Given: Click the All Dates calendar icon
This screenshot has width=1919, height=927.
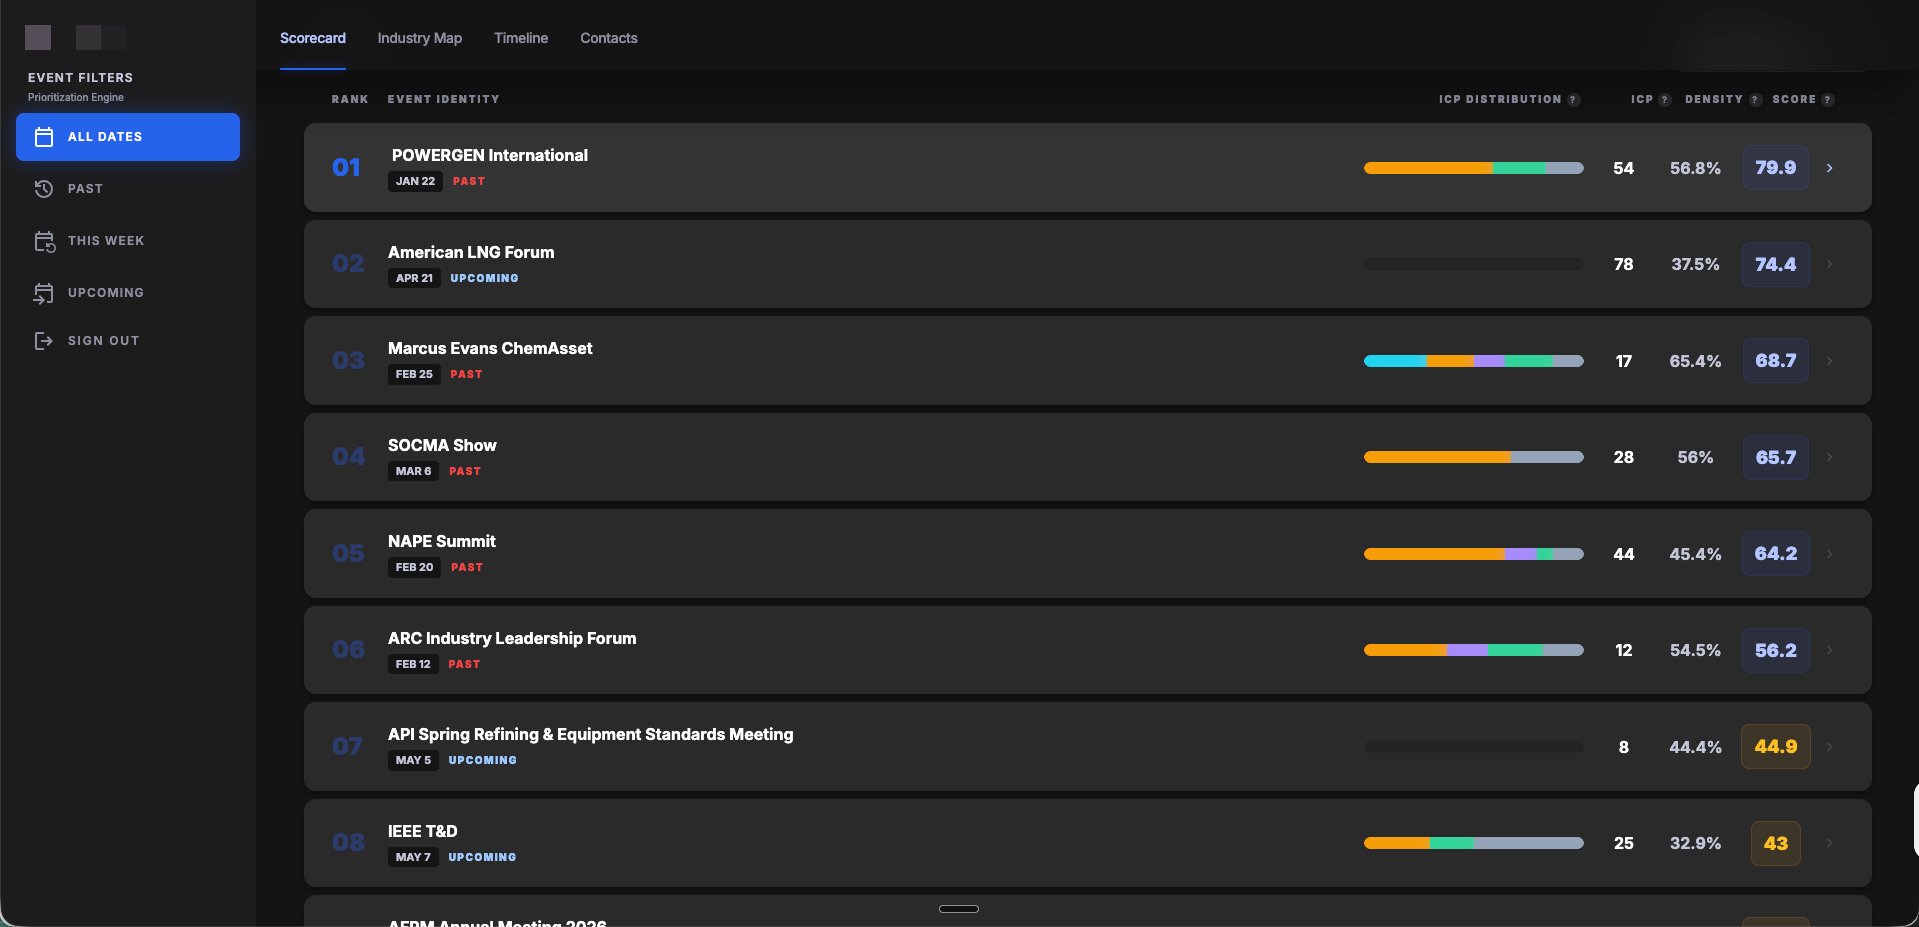Looking at the screenshot, I should pyautogui.click(x=43, y=136).
